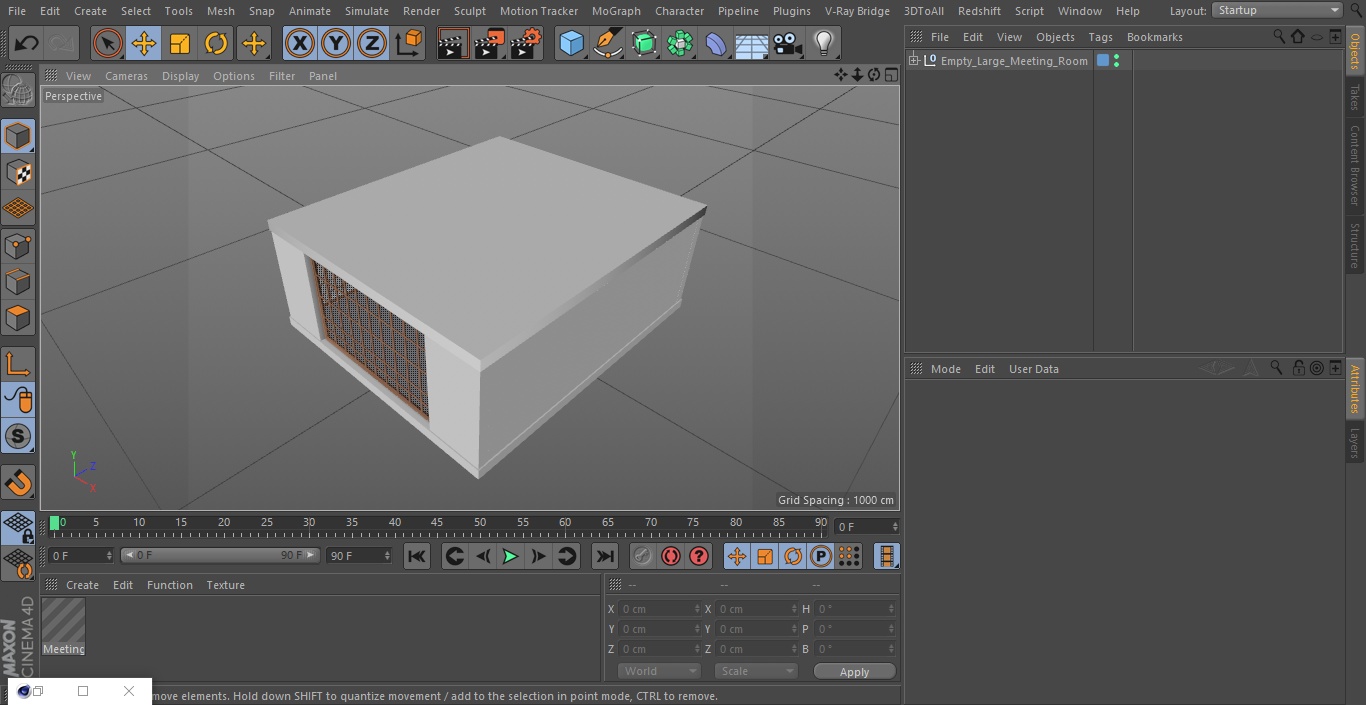Click the coordinate system icon
The image size is (1366, 705).
click(x=408, y=44)
